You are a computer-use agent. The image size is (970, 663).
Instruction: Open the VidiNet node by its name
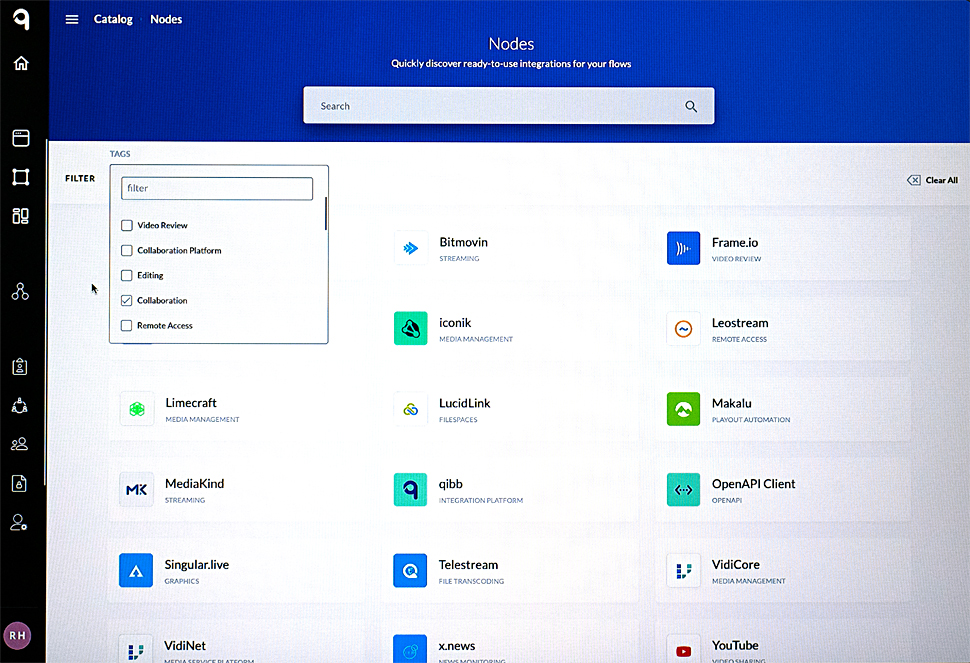(185, 646)
